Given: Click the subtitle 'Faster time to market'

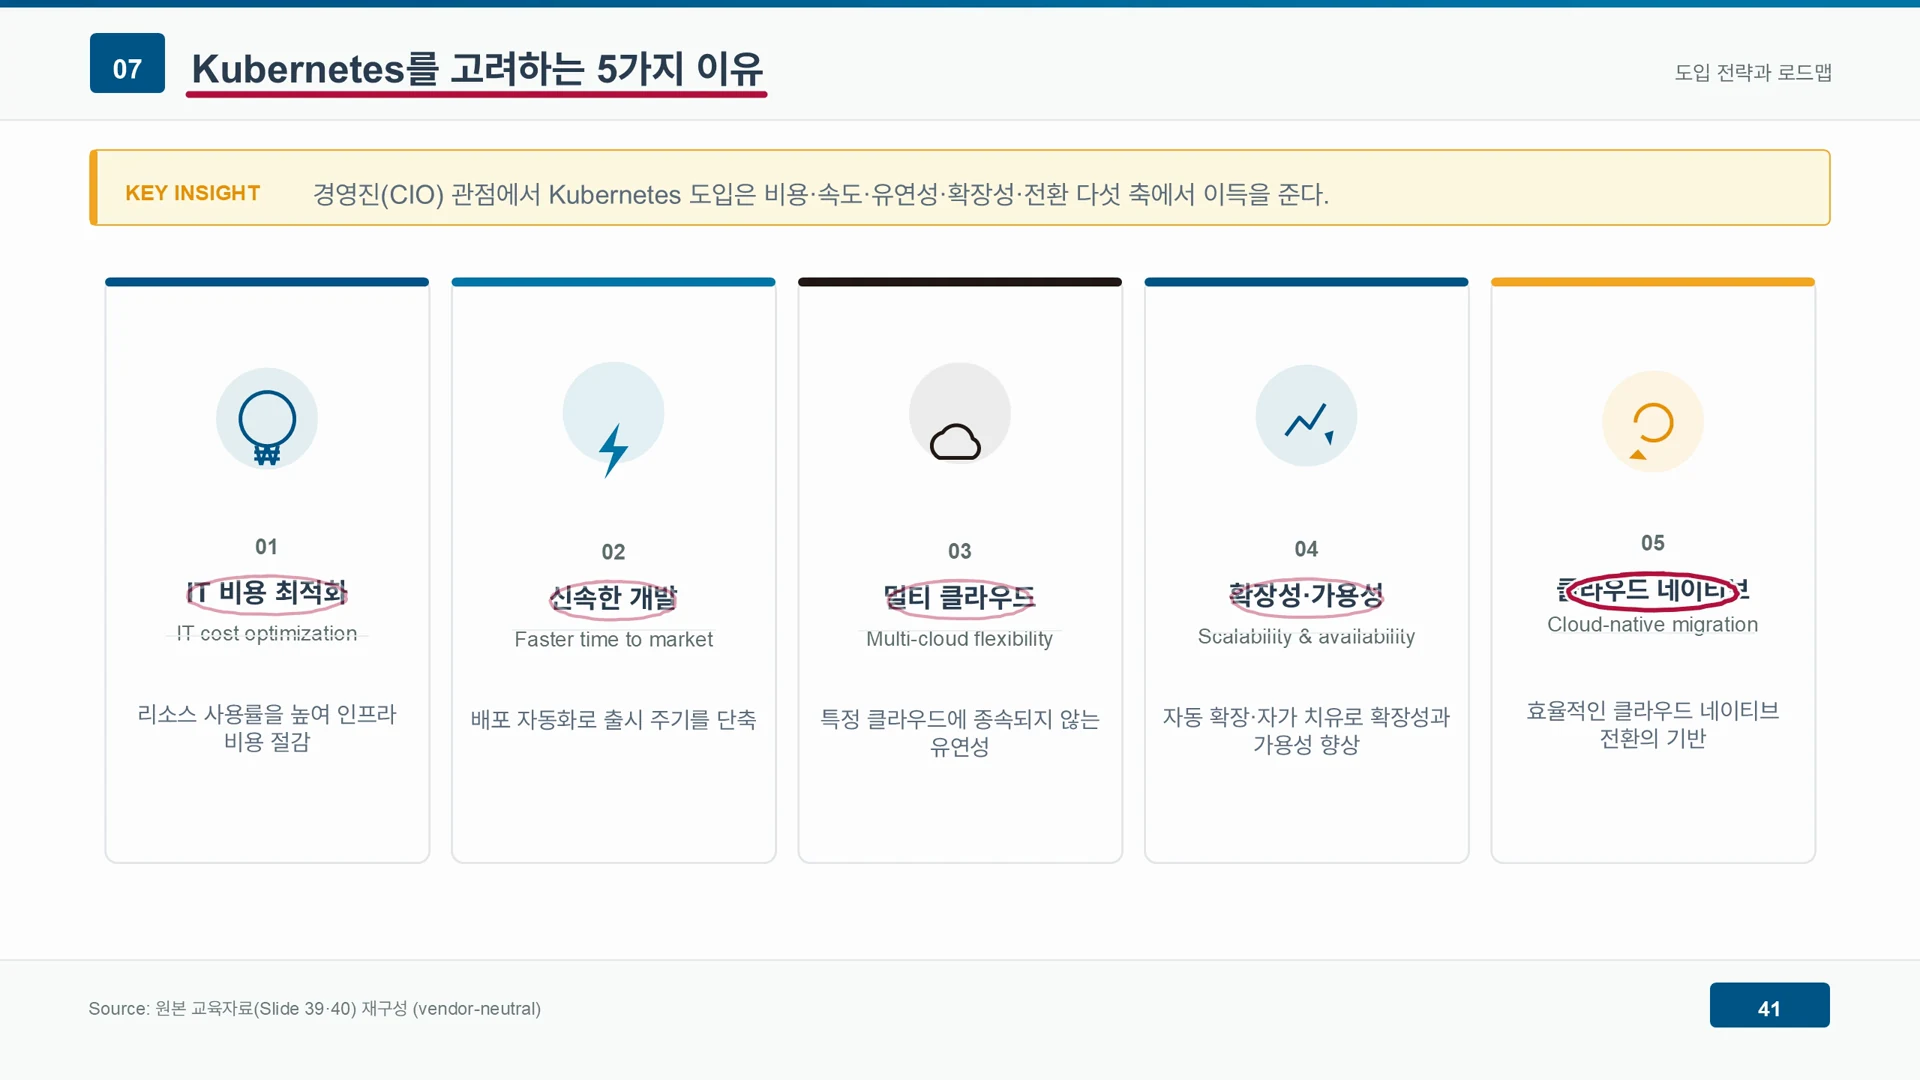Looking at the screenshot, I should tap(613, 639).
